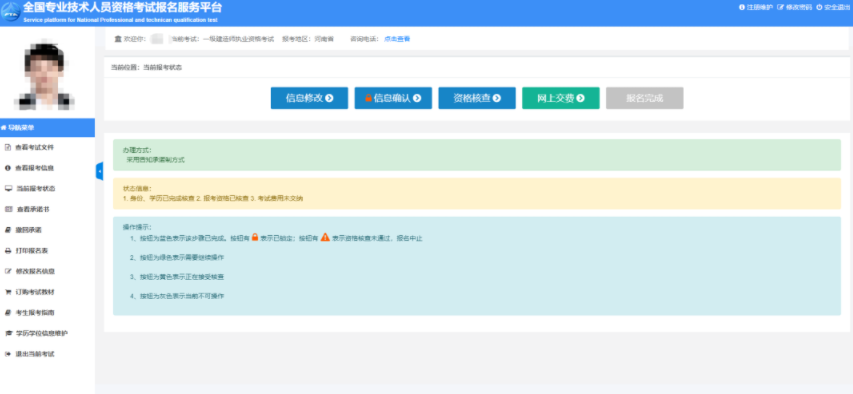Click hint 3 about yellow buttons
853x394 pixels.
point(176,276)
